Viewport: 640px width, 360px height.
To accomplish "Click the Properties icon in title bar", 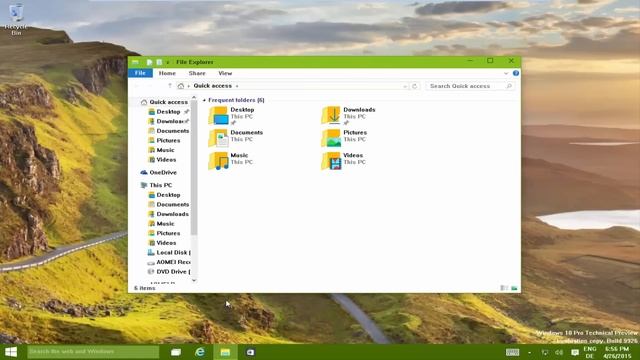I will 149,62.
